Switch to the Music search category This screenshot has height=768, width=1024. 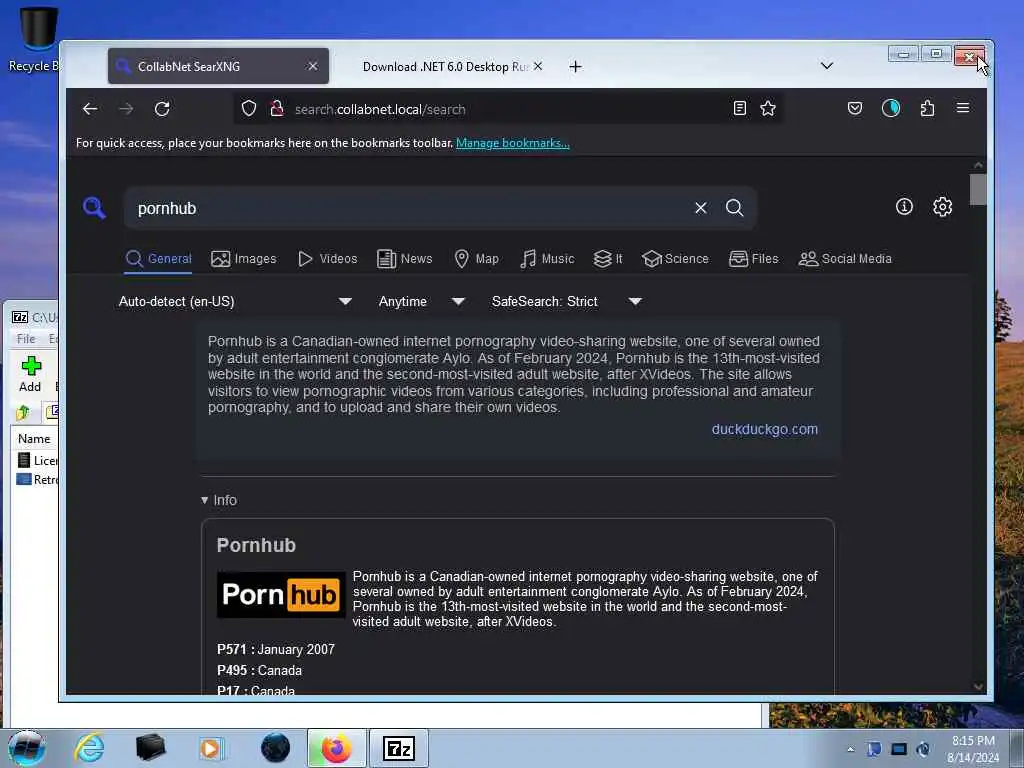[547, 259]
